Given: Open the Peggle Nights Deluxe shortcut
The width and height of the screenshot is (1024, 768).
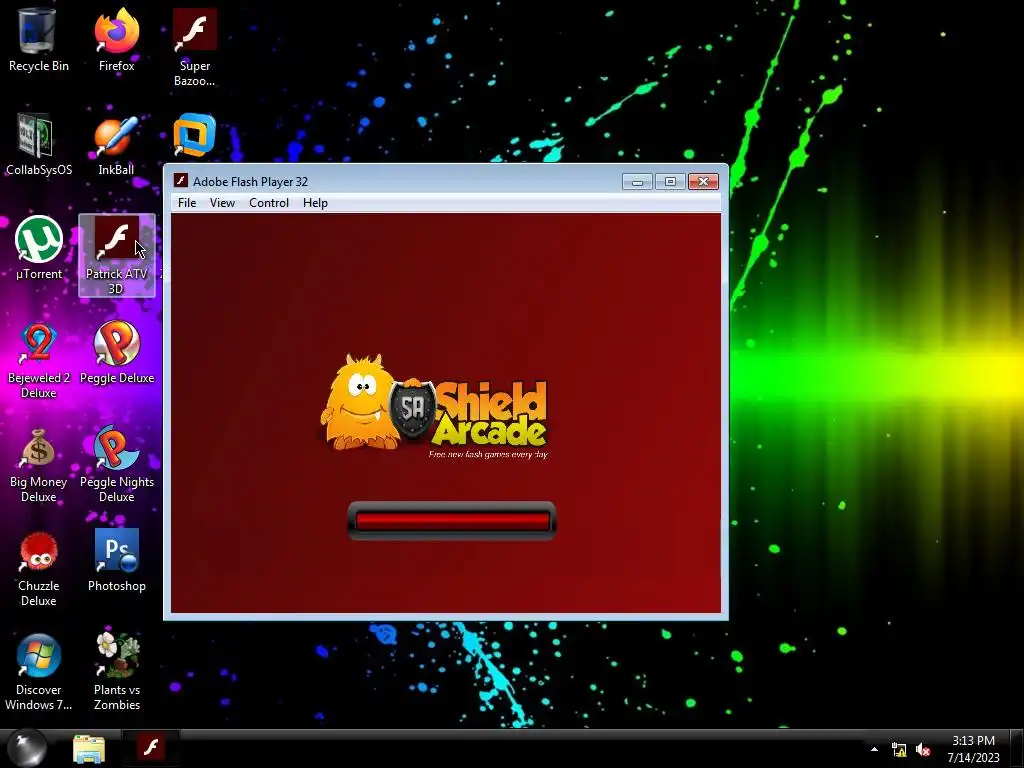Looking at the screenshot, I should (x=116, y=464).
